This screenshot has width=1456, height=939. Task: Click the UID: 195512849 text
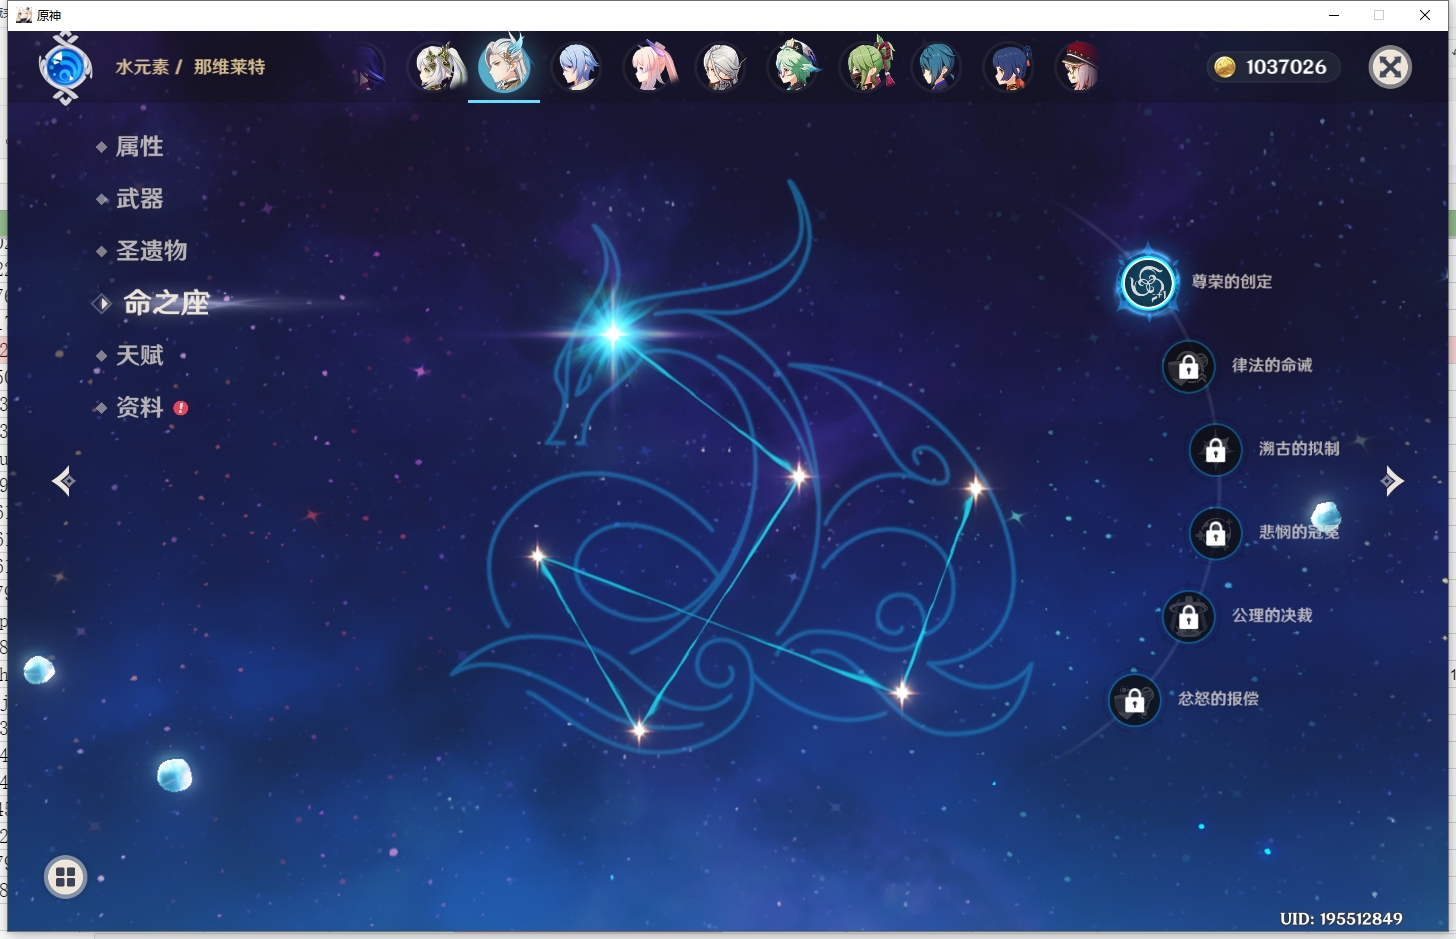click(1341, 918)
